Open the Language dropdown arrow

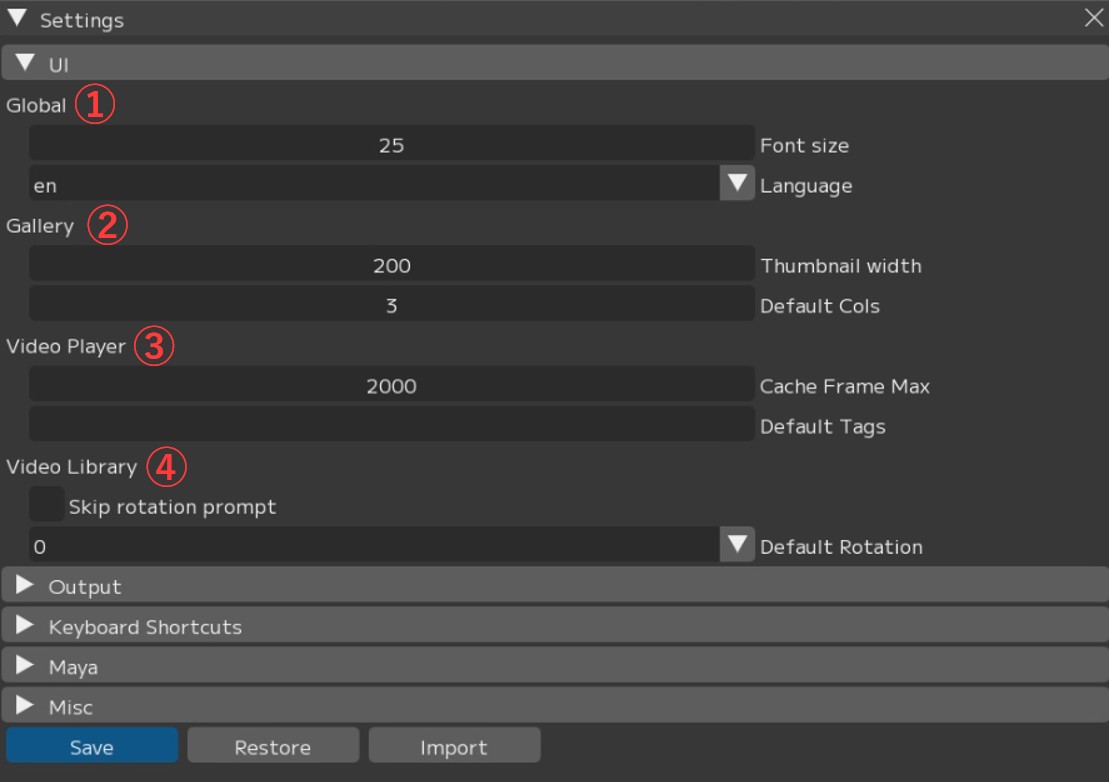[738, 184]
